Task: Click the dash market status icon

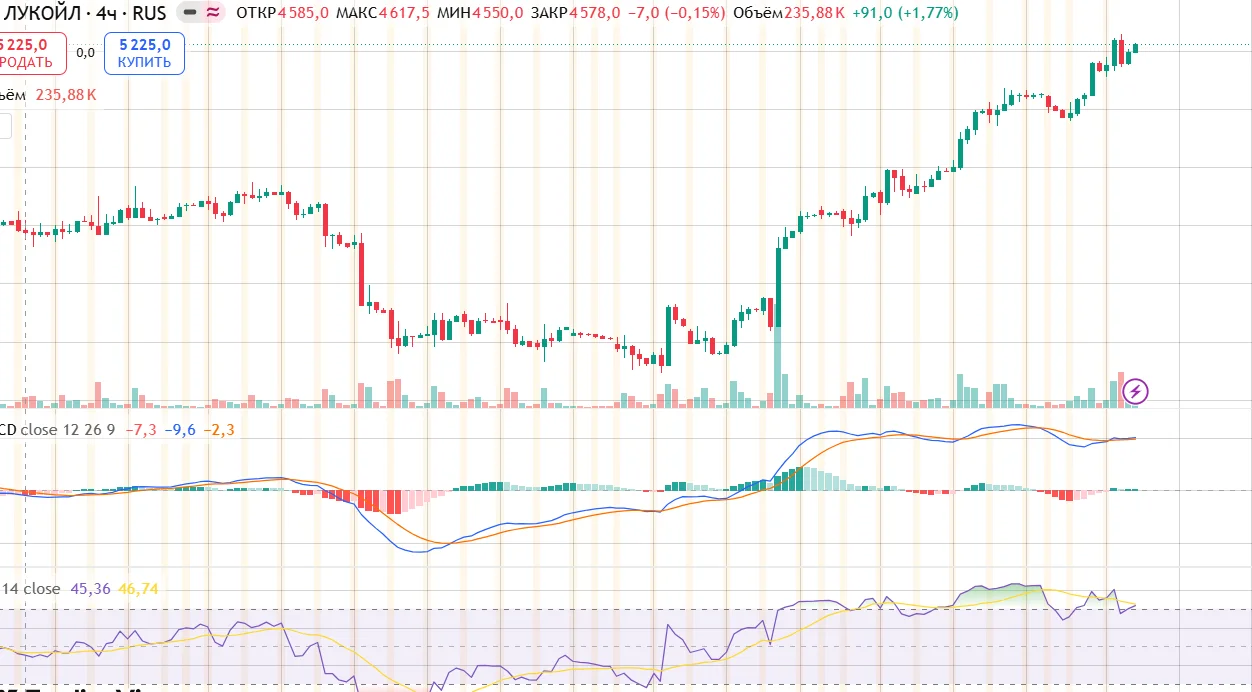Action: (190, 13)
